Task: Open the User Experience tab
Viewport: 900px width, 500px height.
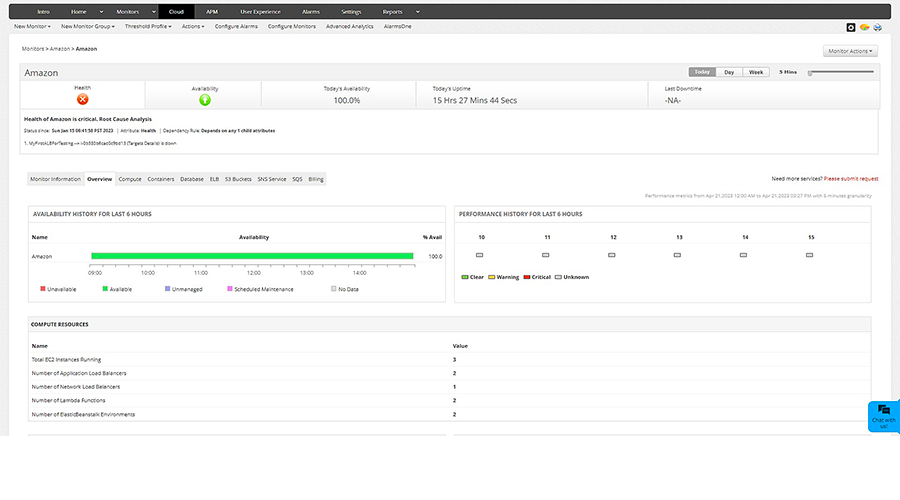Action: click(x=260, y=11)
